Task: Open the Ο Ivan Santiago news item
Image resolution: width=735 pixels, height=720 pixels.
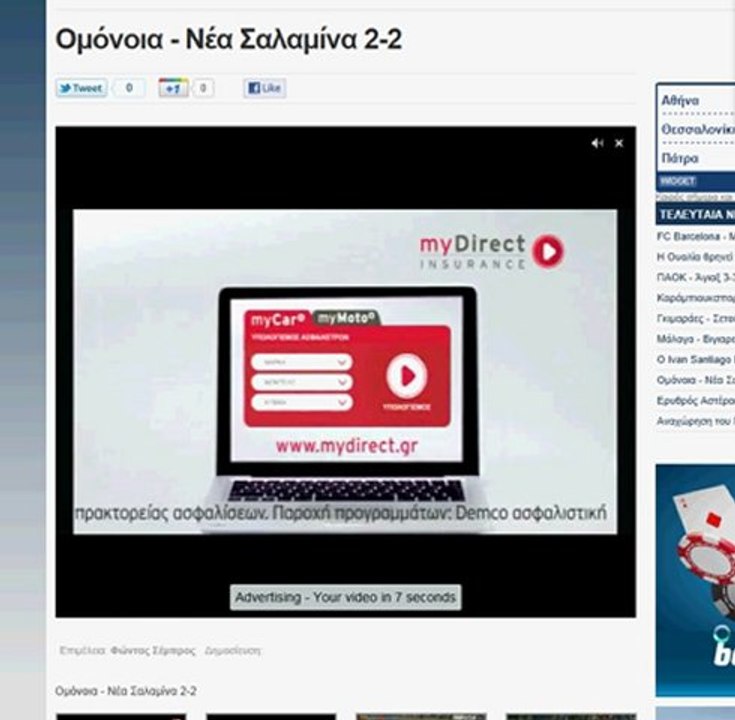Action: (696, 360)
